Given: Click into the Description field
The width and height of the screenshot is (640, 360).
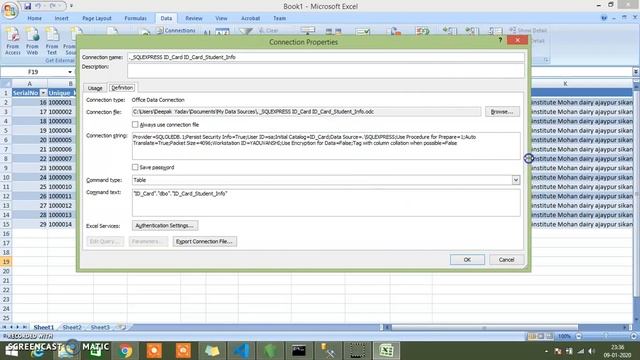Looking at the screenshot, I should [326, 71].
